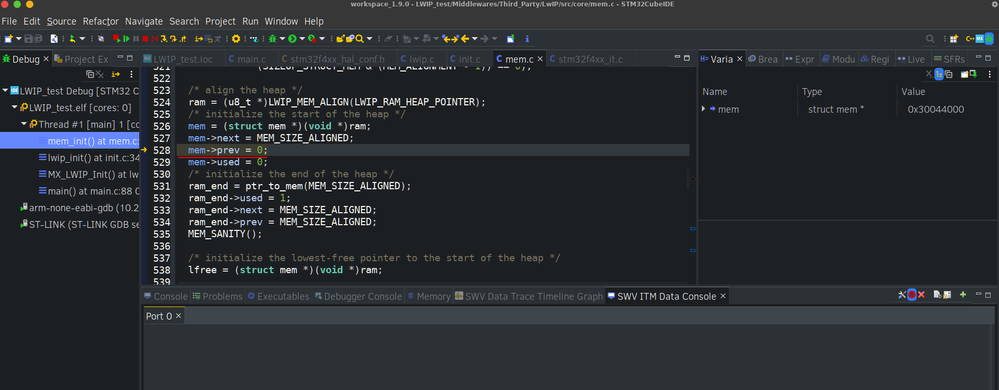Click the Resume debug button

pyautogui.click(x=126, y=39)
